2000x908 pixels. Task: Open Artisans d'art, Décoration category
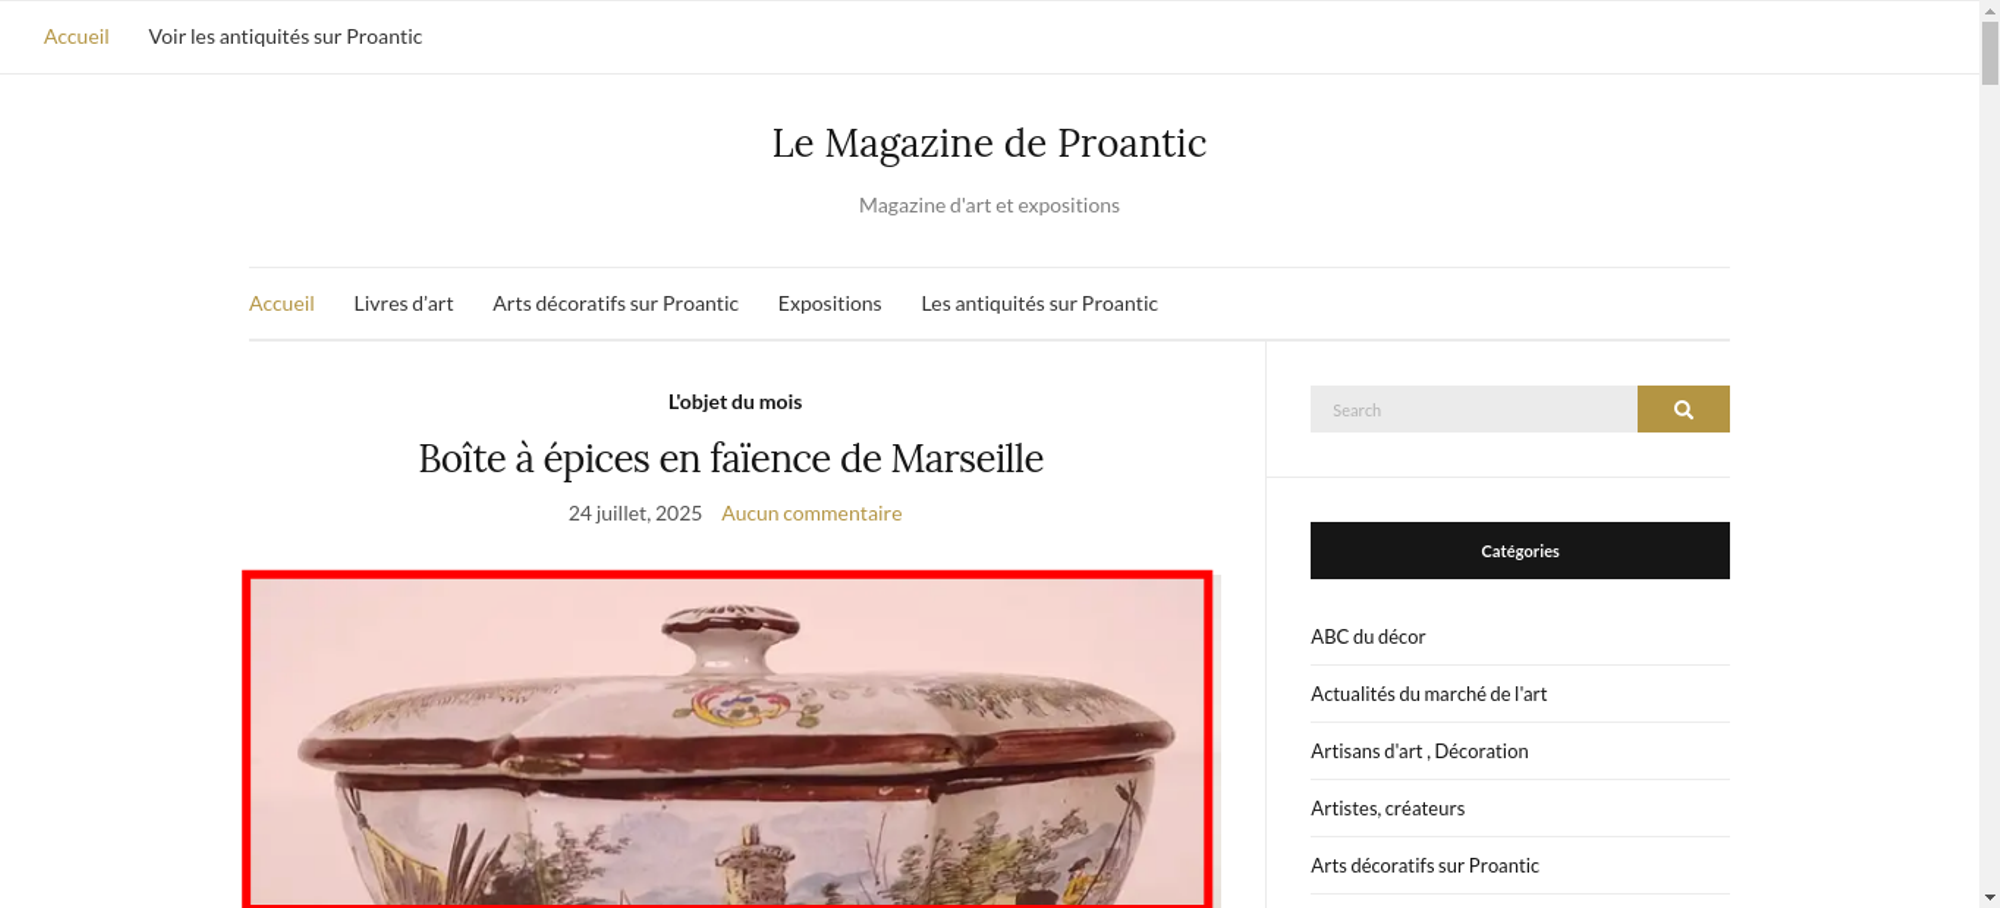[x=1419, y=751]
